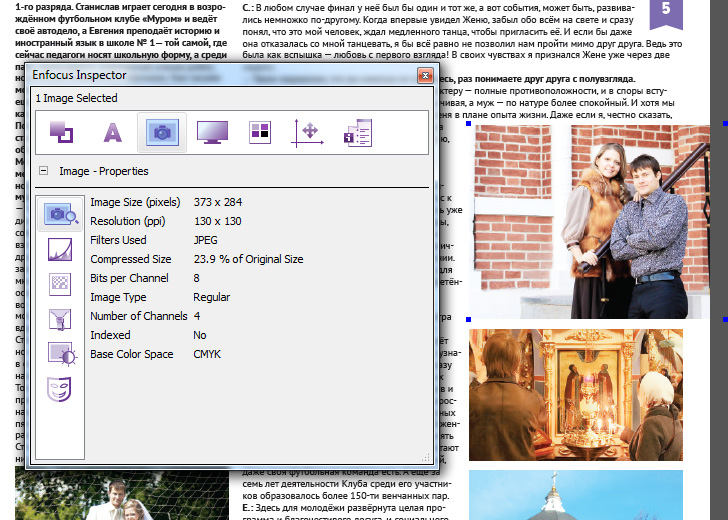Close the Enfocus Inspector window
Viewport: 728px width, 520px height.
425,75
